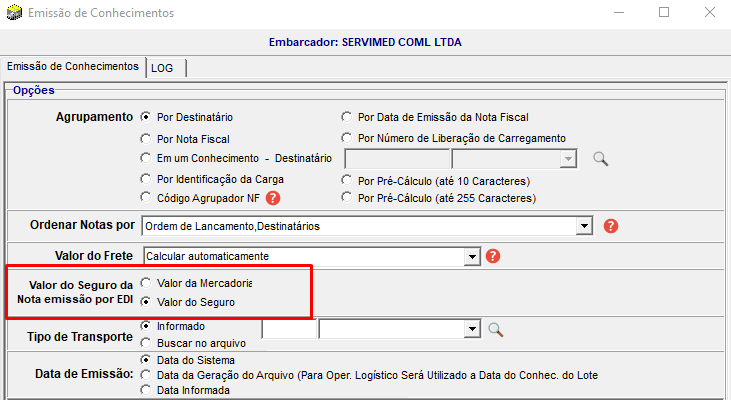
Task: Select Buscar no arquivo transport option
Action: pos(147,343)
